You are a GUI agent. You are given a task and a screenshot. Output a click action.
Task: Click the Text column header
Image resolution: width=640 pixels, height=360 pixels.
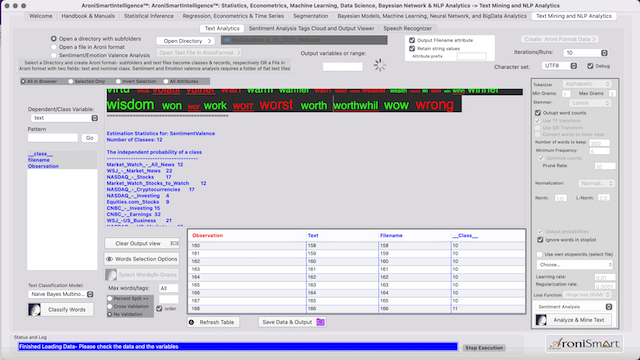click(x=313, y=236)
